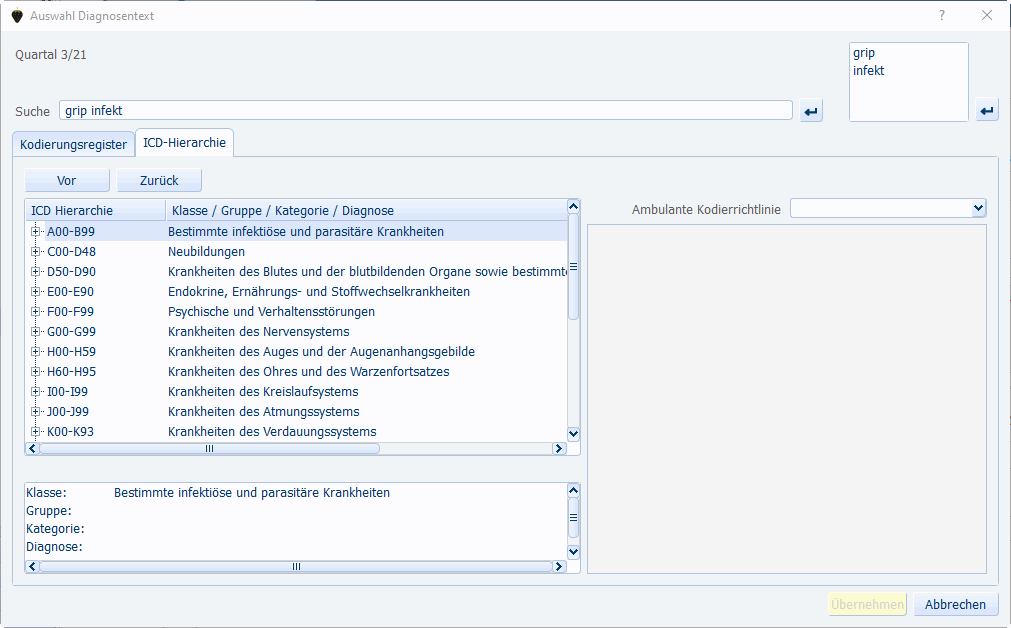
Task: Click the help question mark in title bar
Action: [x=942, y=15]
